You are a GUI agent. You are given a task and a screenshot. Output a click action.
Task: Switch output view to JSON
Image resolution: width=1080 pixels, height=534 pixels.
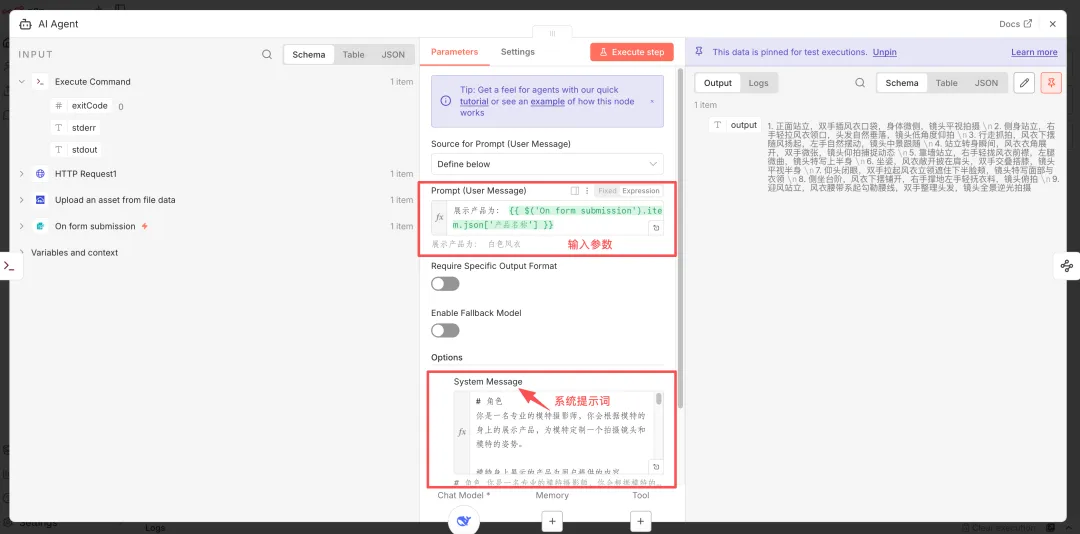click(x=986, y=83)
